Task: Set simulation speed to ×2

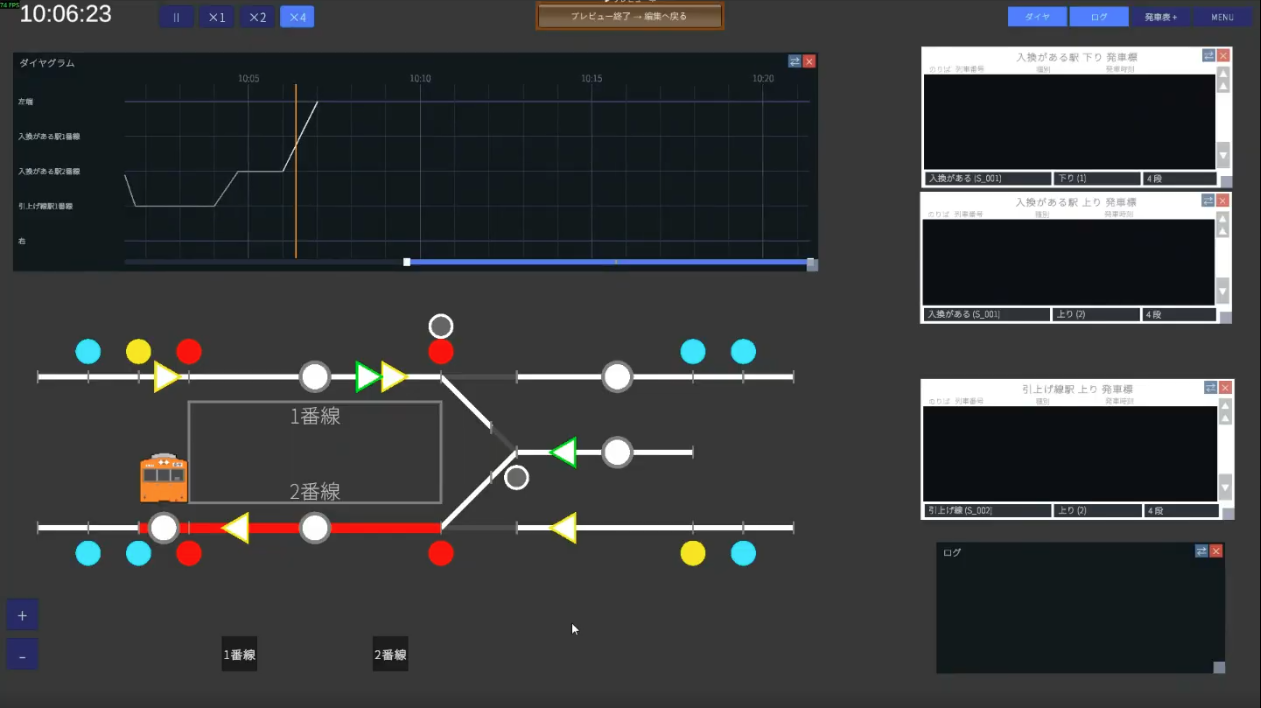Action: pyautogui.click(x=257, y=17)
